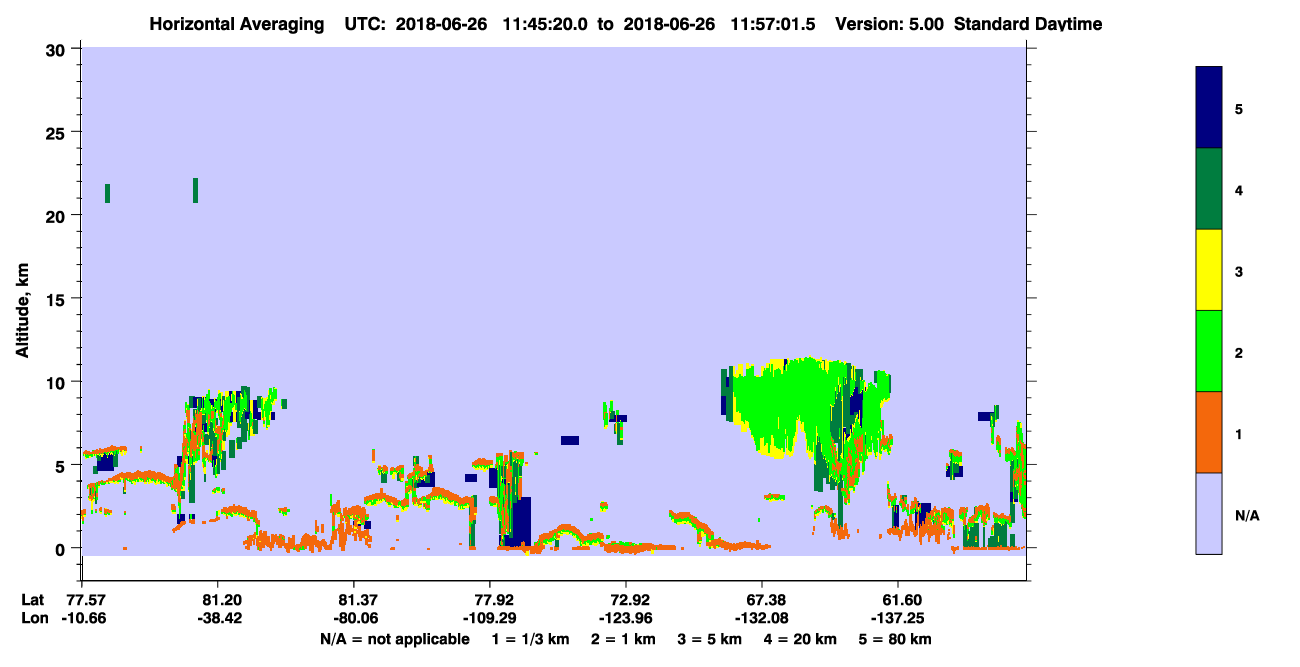This screenshot has width=1300, height=667.
Task: Click latitude value '81.20'
Action: [217, 600]
